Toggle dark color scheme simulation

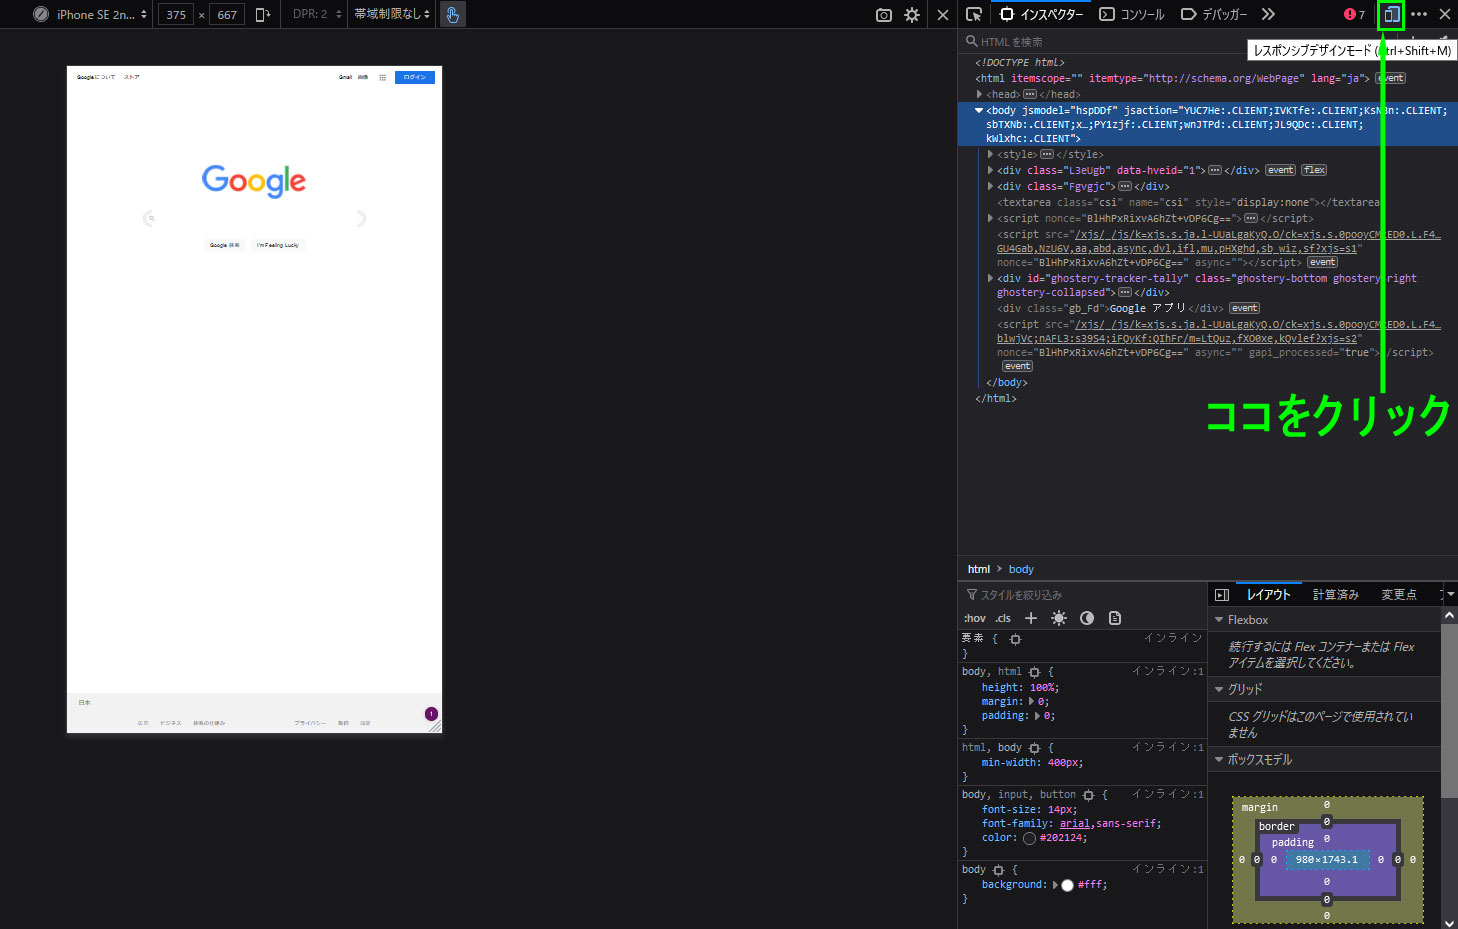point(1087,618)
